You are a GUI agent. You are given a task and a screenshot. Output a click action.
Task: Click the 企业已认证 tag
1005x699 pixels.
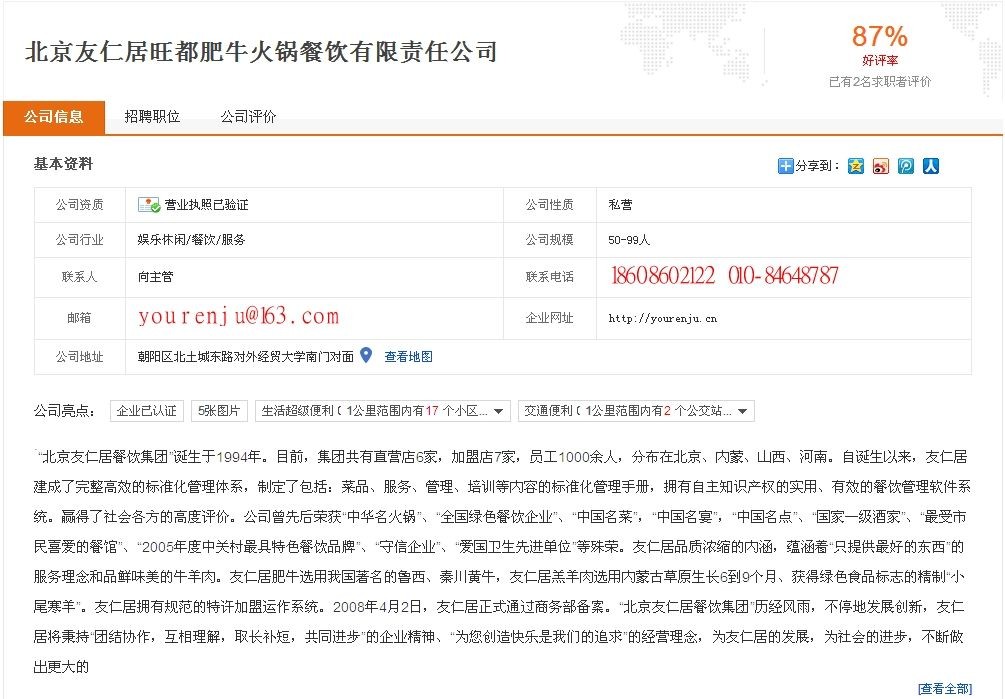point(147,411)
